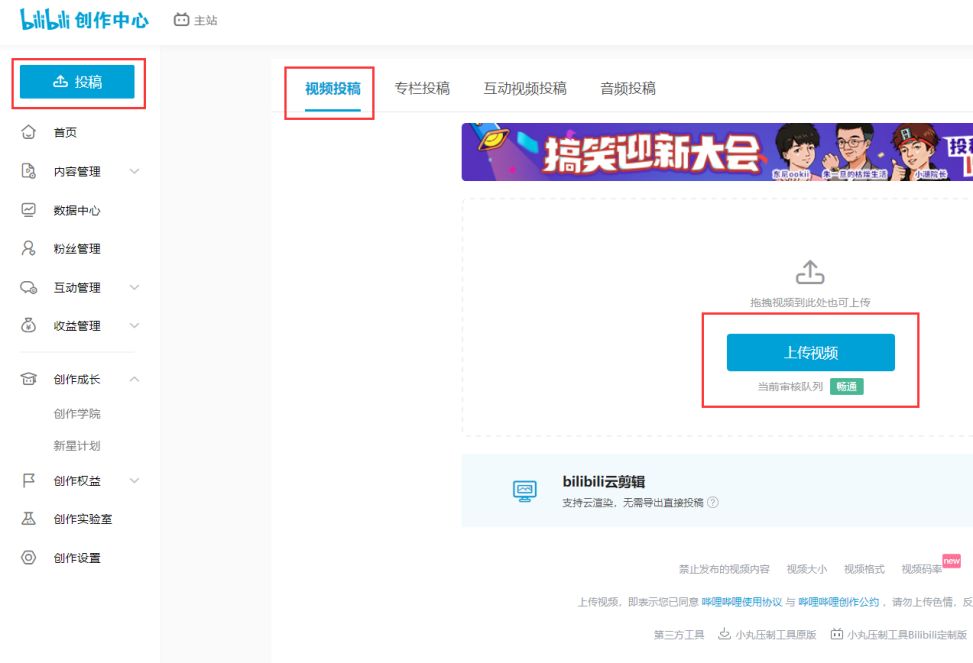
Task: Click the 首页 home icon in sidebar
Action: click(29, 132)
